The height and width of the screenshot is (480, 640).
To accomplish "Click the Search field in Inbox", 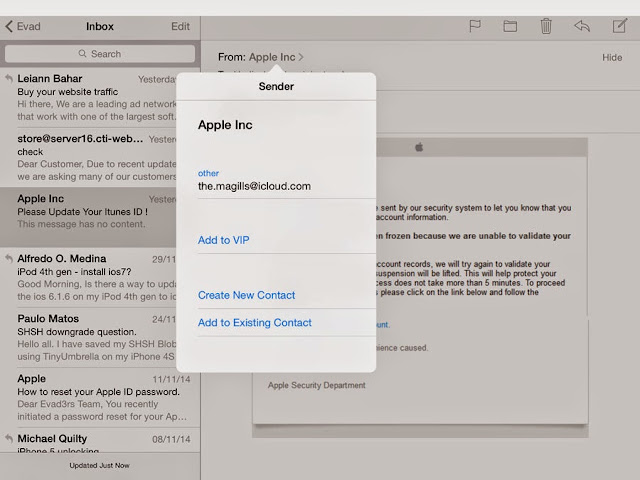I will pyautogui.click(x=100, y=54).
